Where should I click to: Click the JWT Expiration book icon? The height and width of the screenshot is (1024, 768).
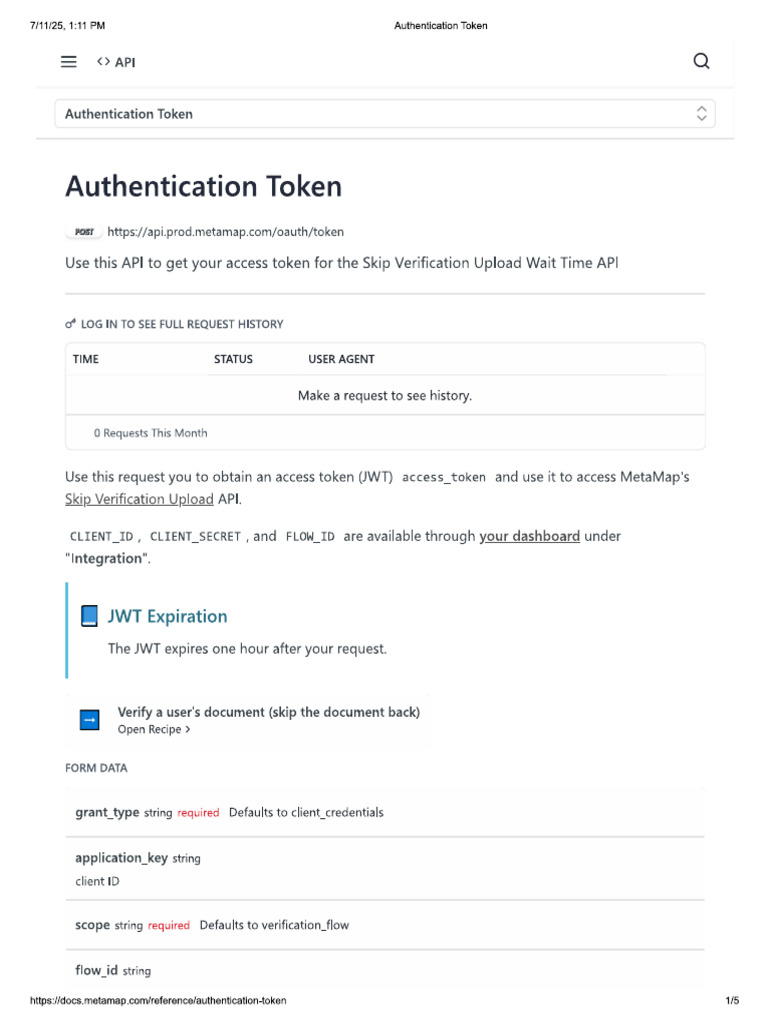tap(89, 616)
